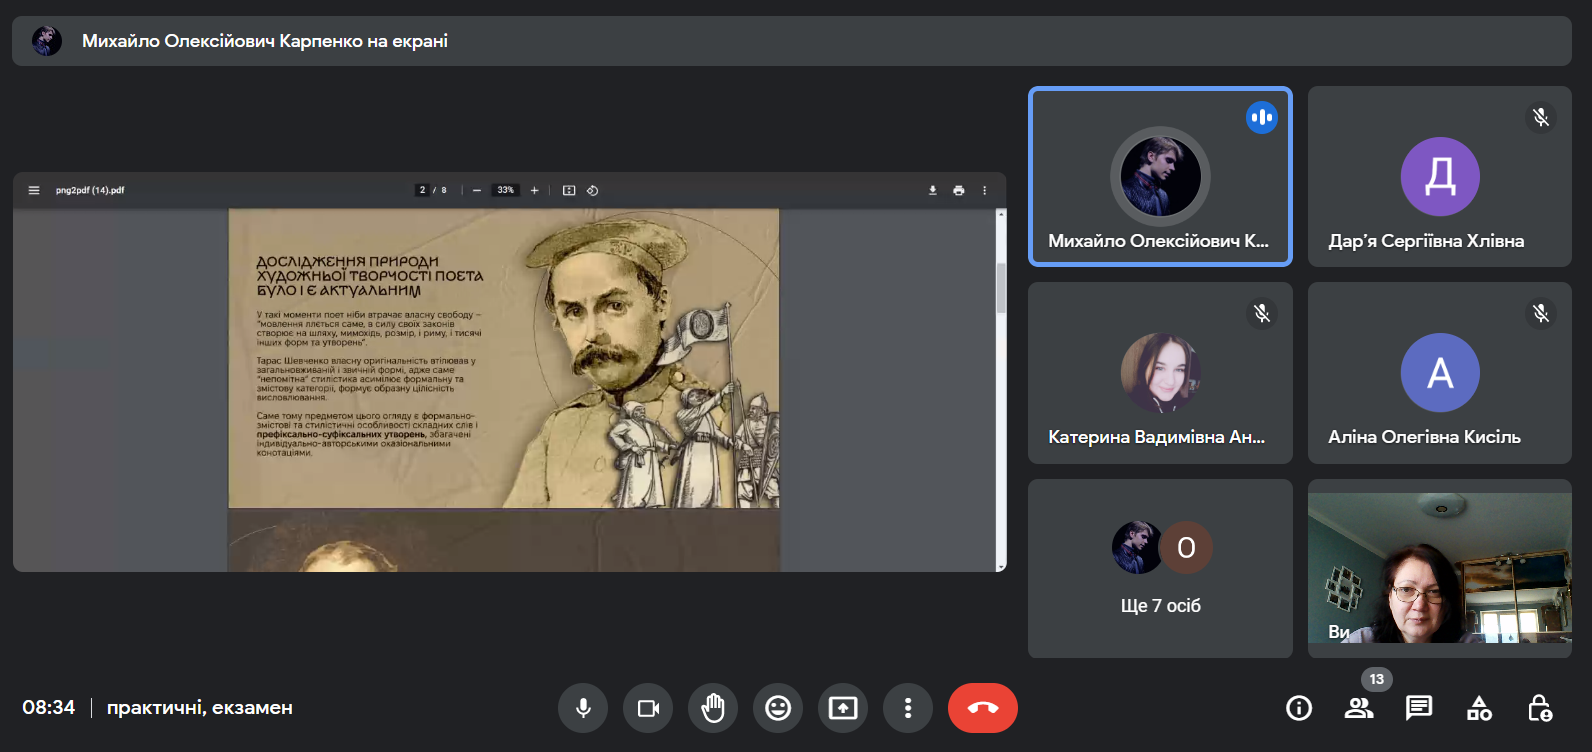
Task: Click the PDF vertical scrollbar
Action: 1001,288
